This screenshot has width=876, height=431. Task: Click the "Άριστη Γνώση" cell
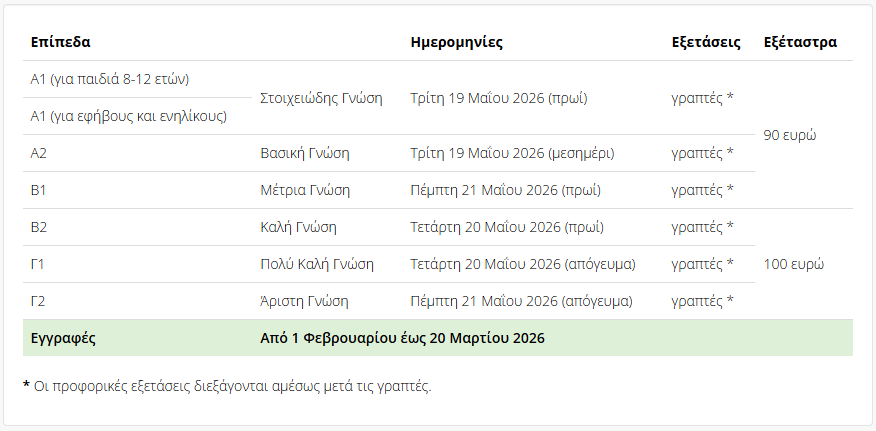(x=304, y=301)
